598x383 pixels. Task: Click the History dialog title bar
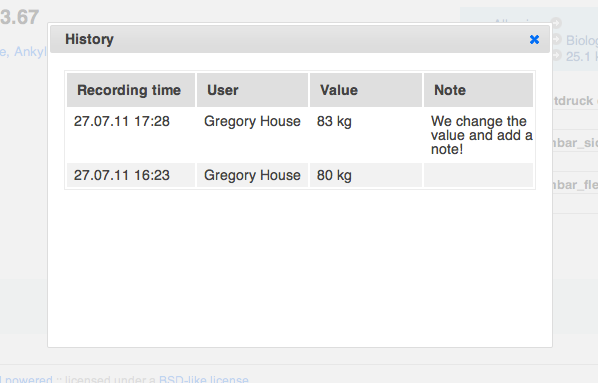pyautogui.click(x=300, y=39)
